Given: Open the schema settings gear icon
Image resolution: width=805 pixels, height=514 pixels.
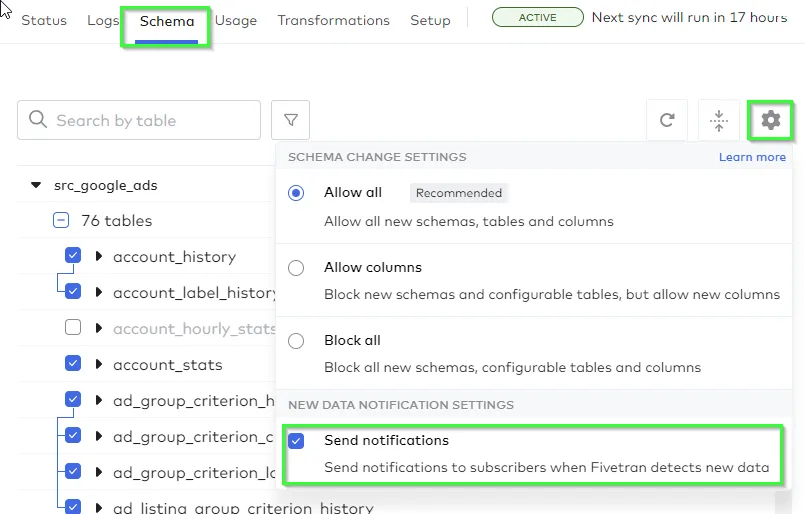Looking at the screenshot, I should click(770, 121).
